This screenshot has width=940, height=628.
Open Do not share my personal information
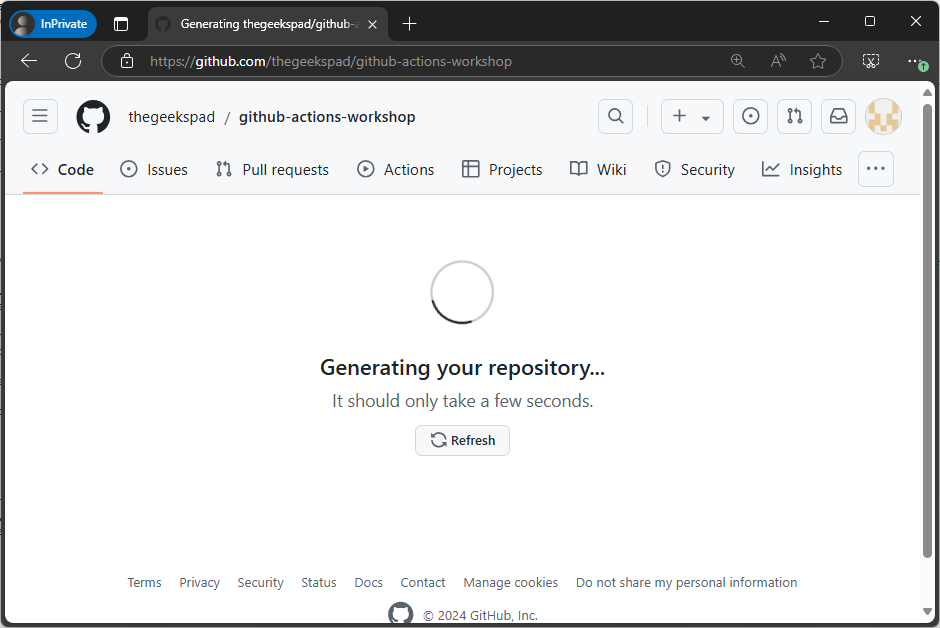click(x=686, y=582)
